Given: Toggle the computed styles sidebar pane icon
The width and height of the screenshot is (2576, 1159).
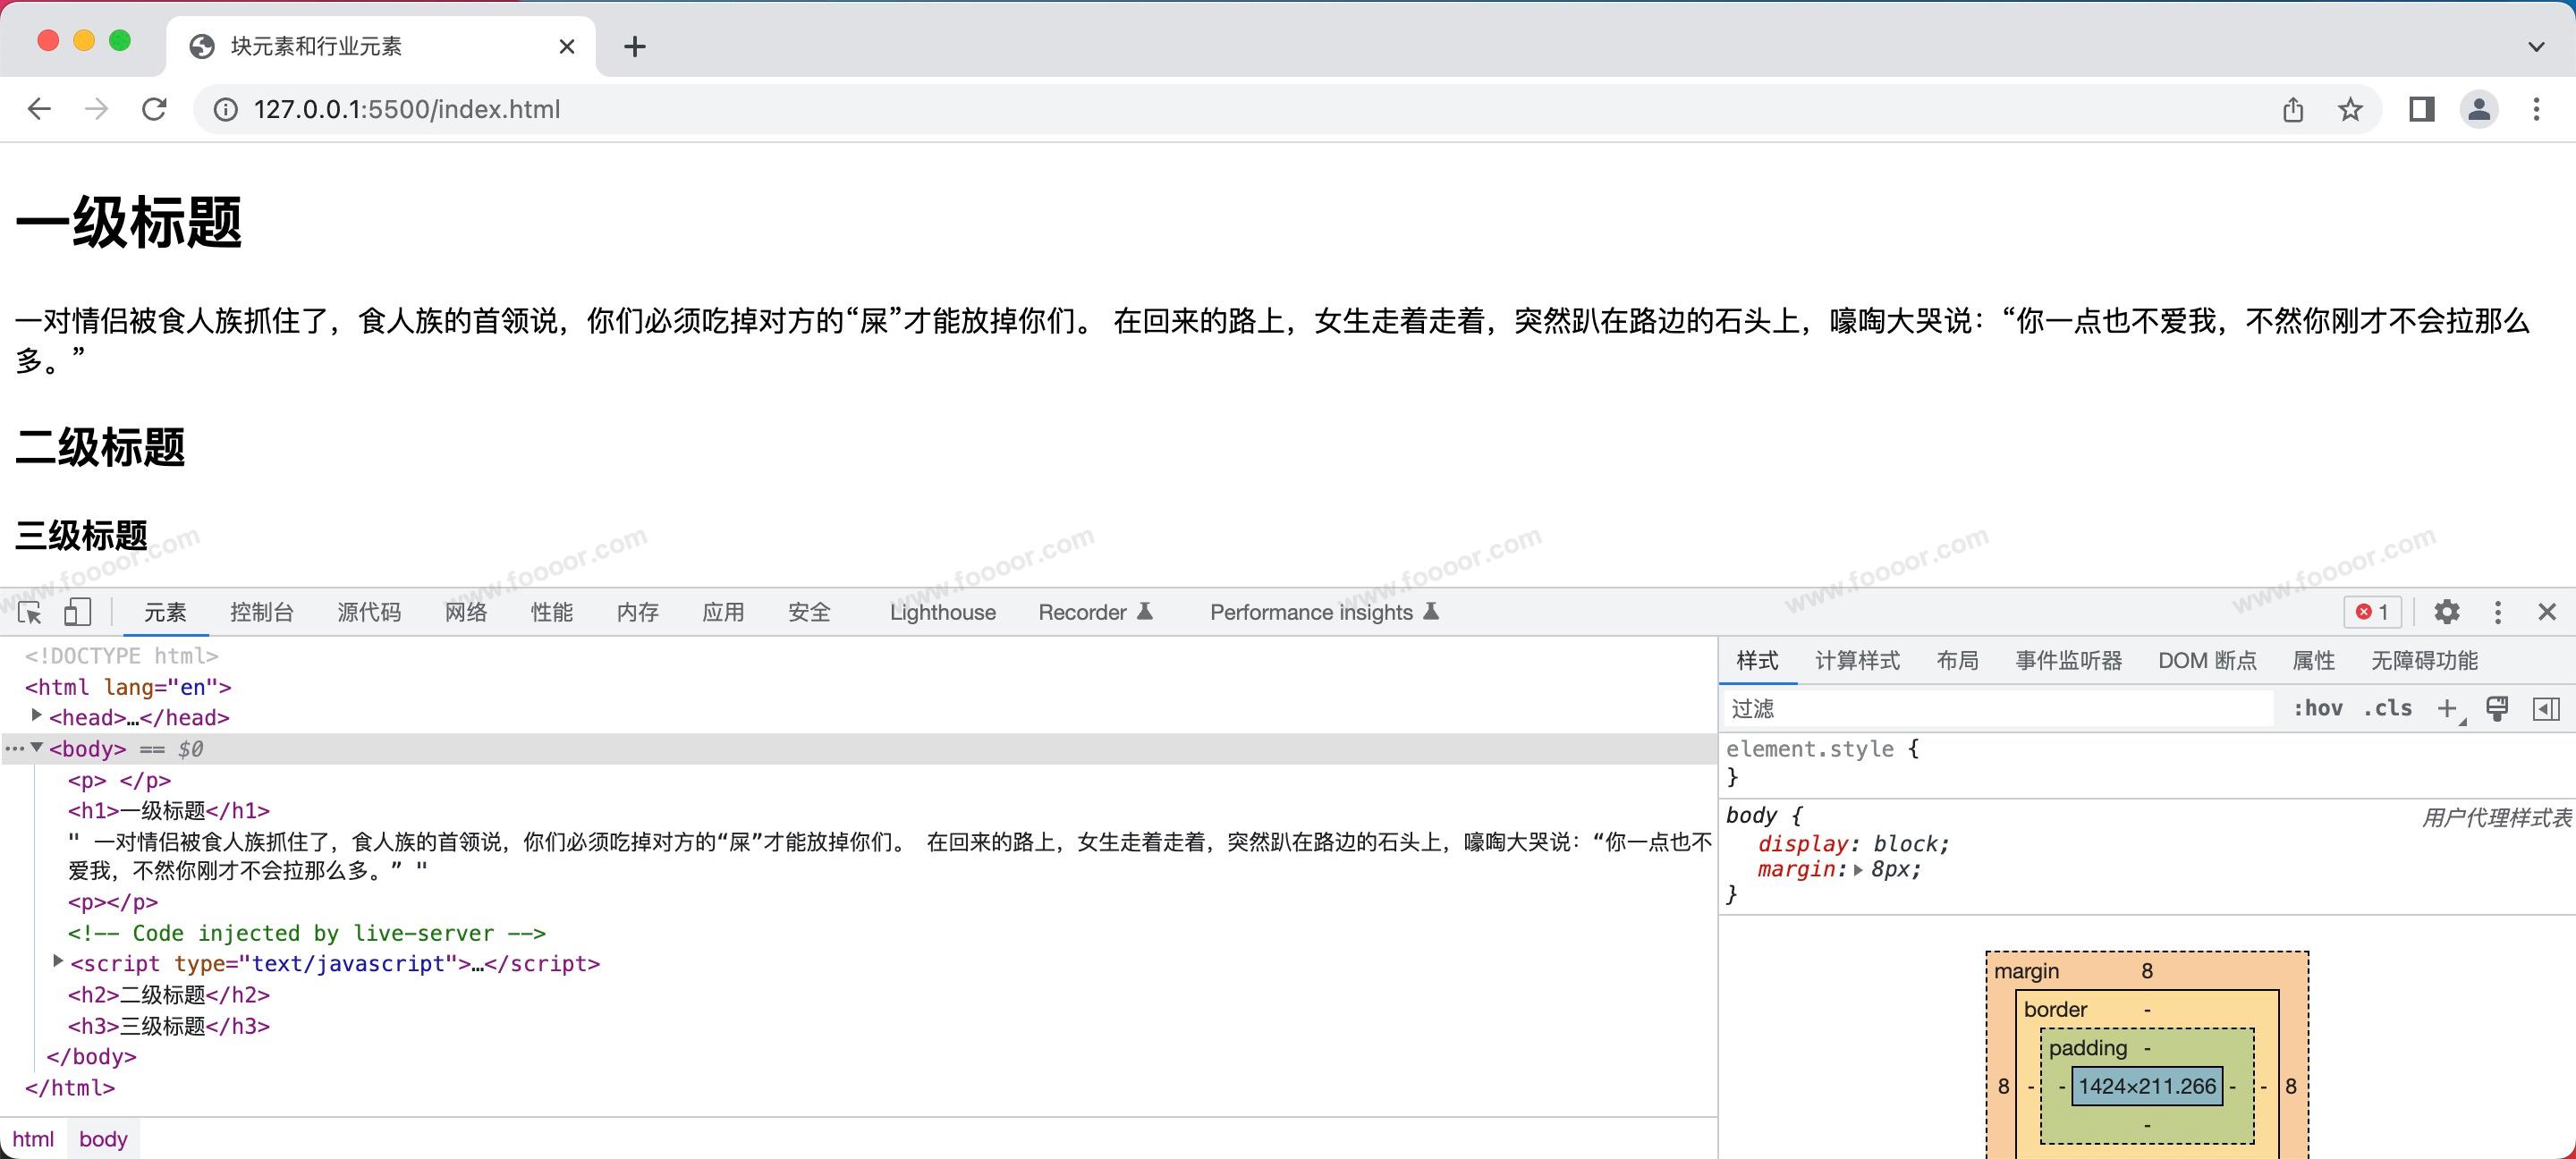Looking at the screenshot, I should [x=2546, y=708].
